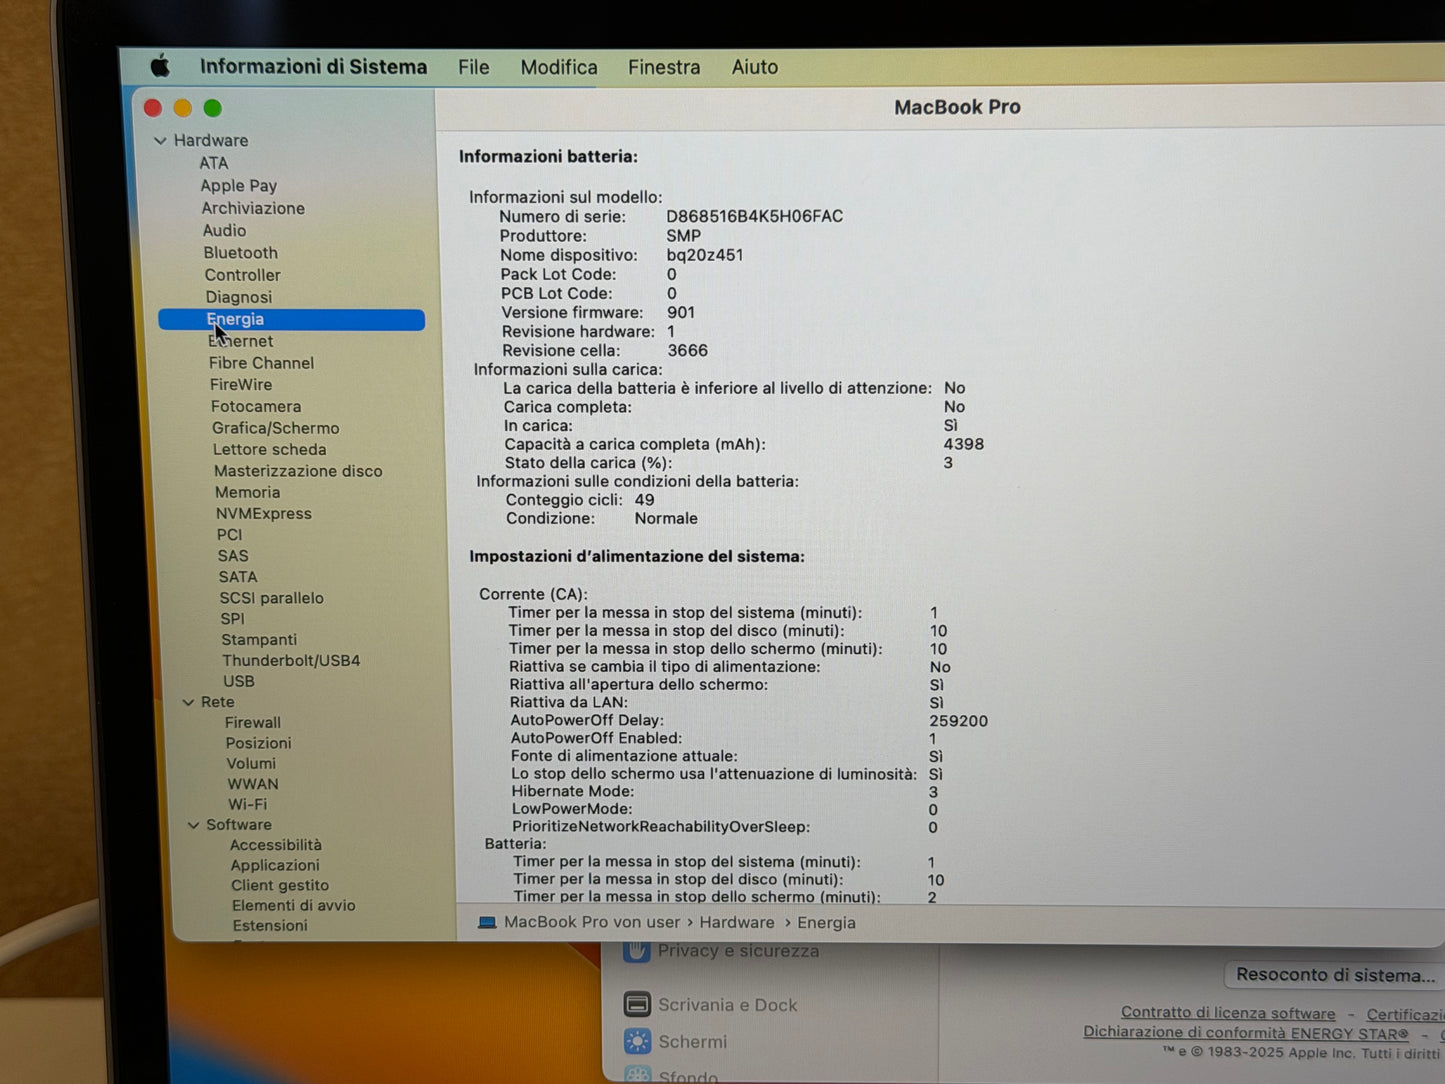Screen dimensions: 1445x1084
Task: Select Controller in the sidebar
Action: (x=243, y=275)
